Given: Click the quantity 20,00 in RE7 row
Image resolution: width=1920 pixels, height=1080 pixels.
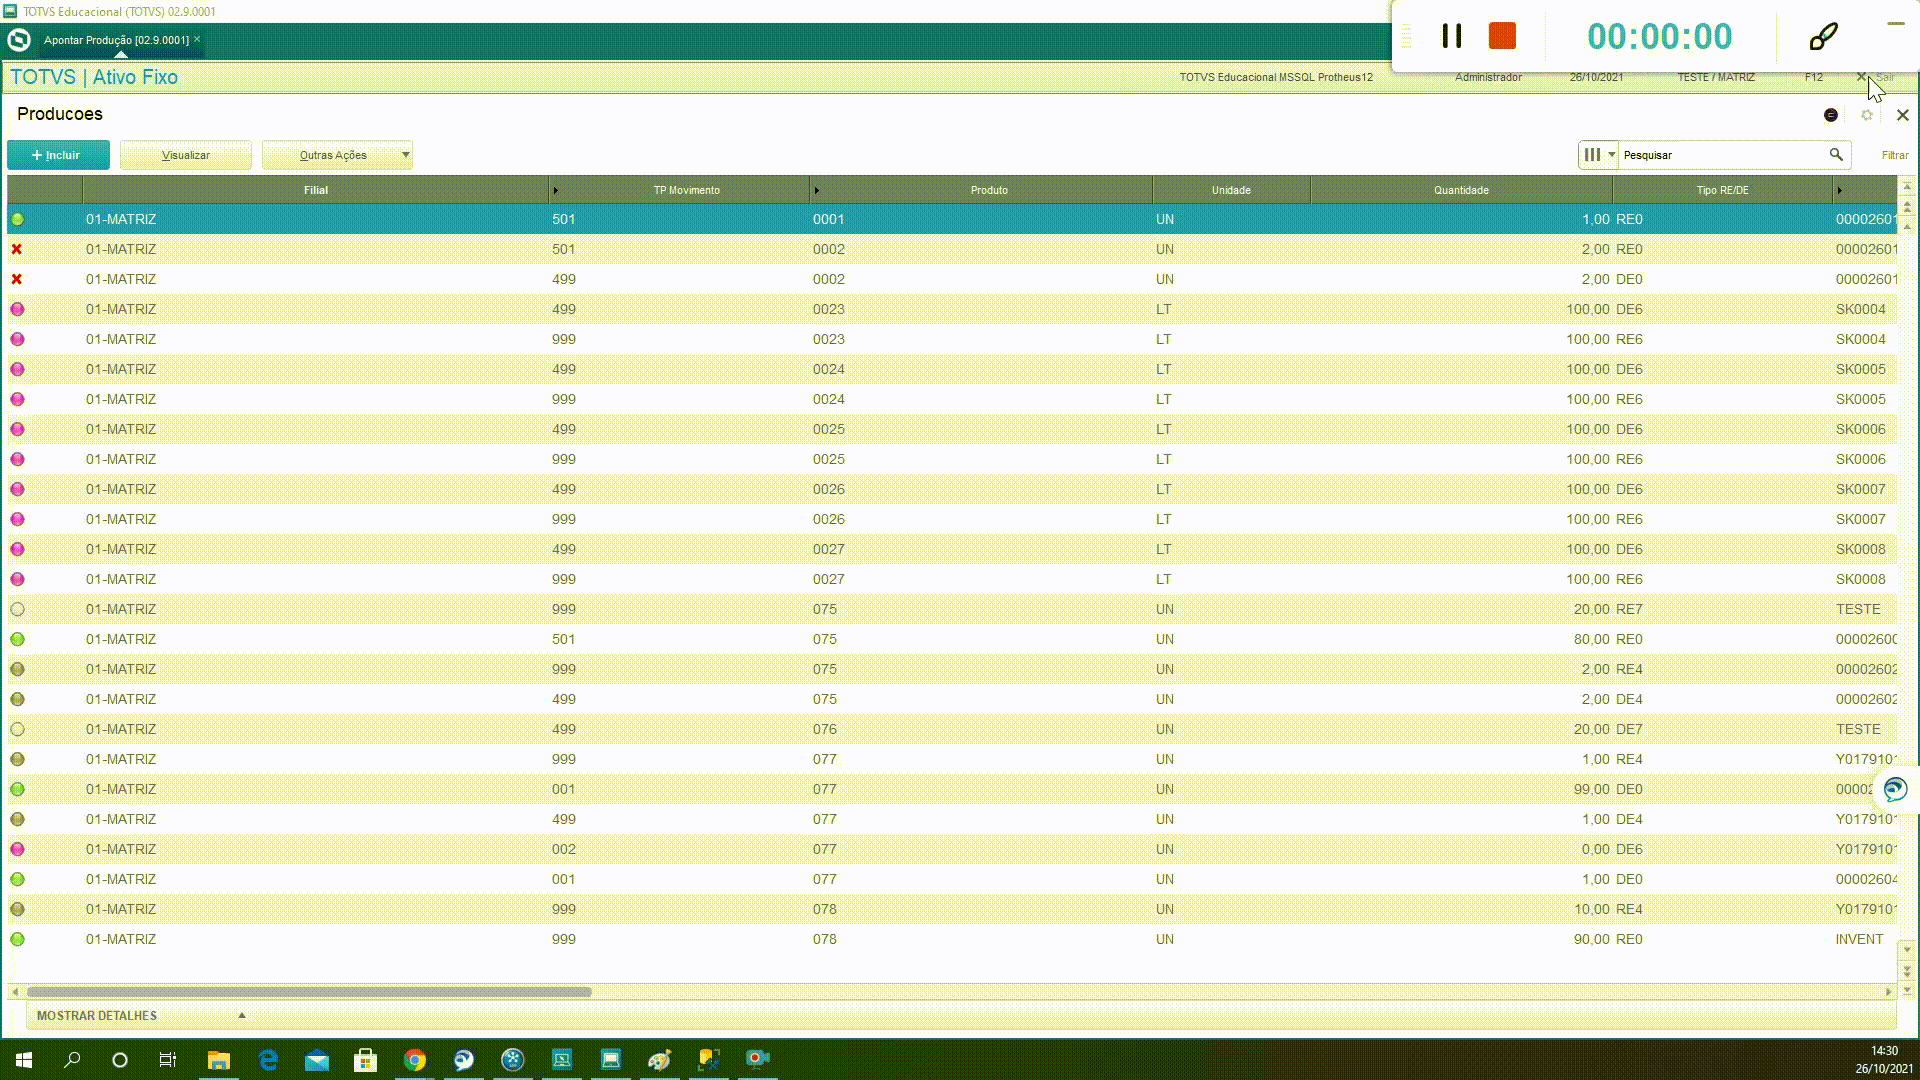Looking at the screenshot, I should tap(1591, 609).
